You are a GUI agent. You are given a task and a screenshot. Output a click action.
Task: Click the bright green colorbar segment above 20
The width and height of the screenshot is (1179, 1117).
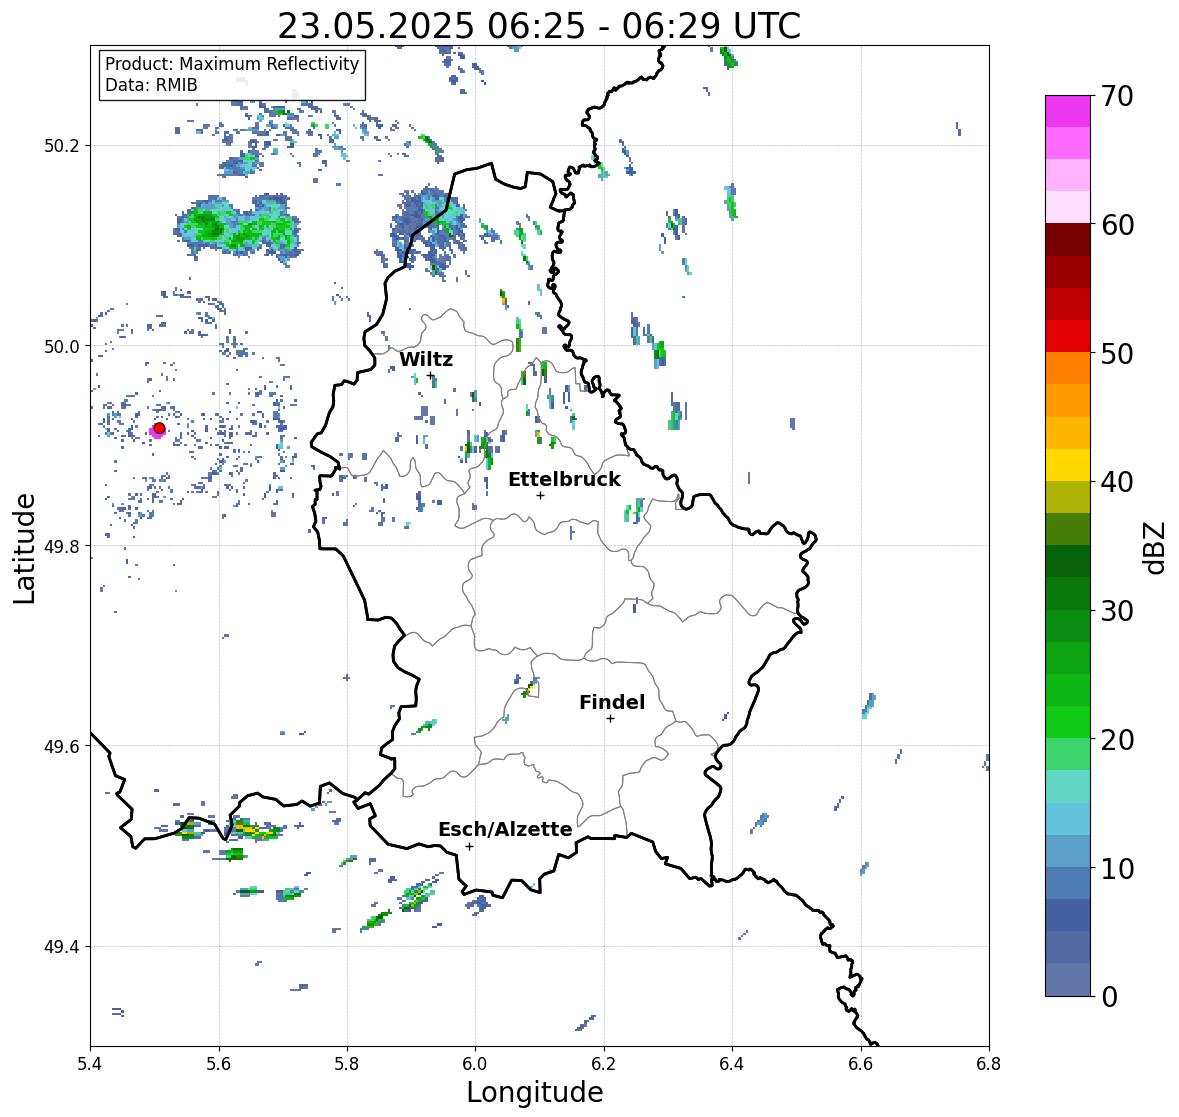pyautogui.click(x=1068, y=722)
